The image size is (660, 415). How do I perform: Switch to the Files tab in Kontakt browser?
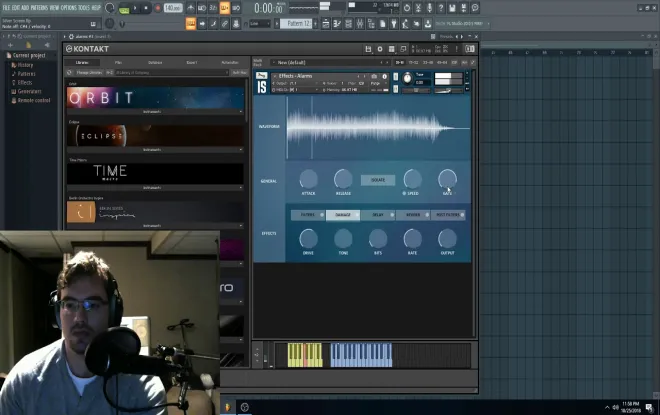(x=118, y=62)
